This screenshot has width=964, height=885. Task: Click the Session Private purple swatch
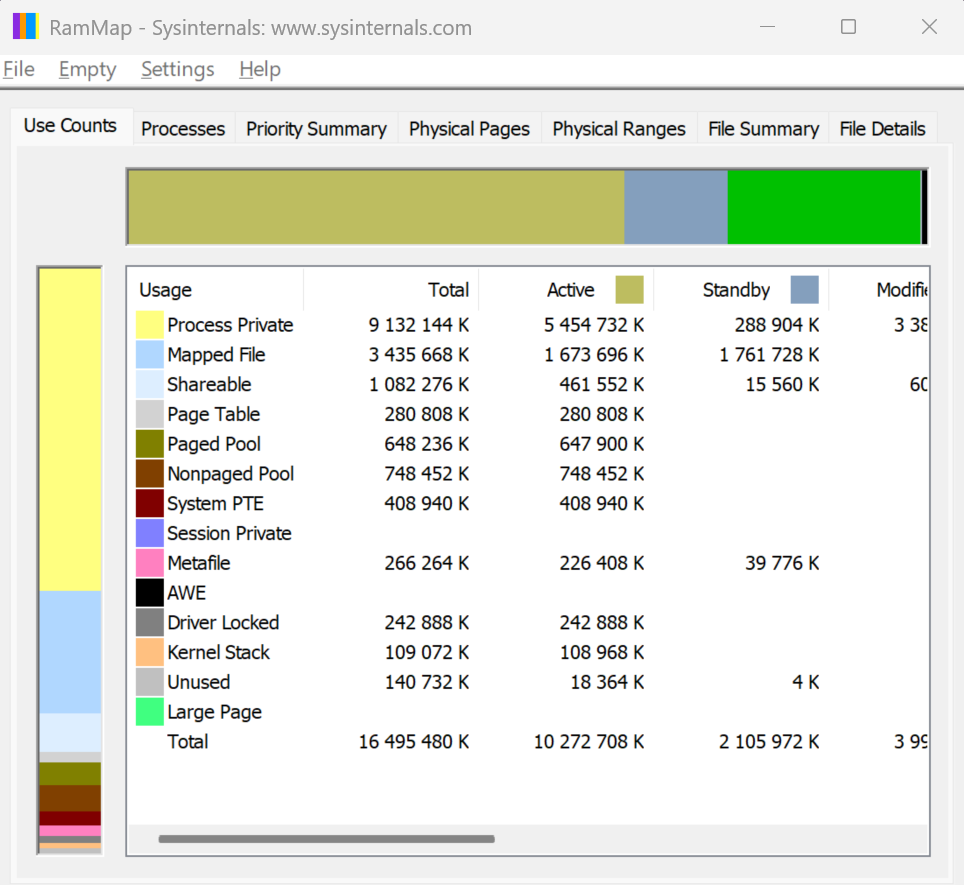[149, 533]
